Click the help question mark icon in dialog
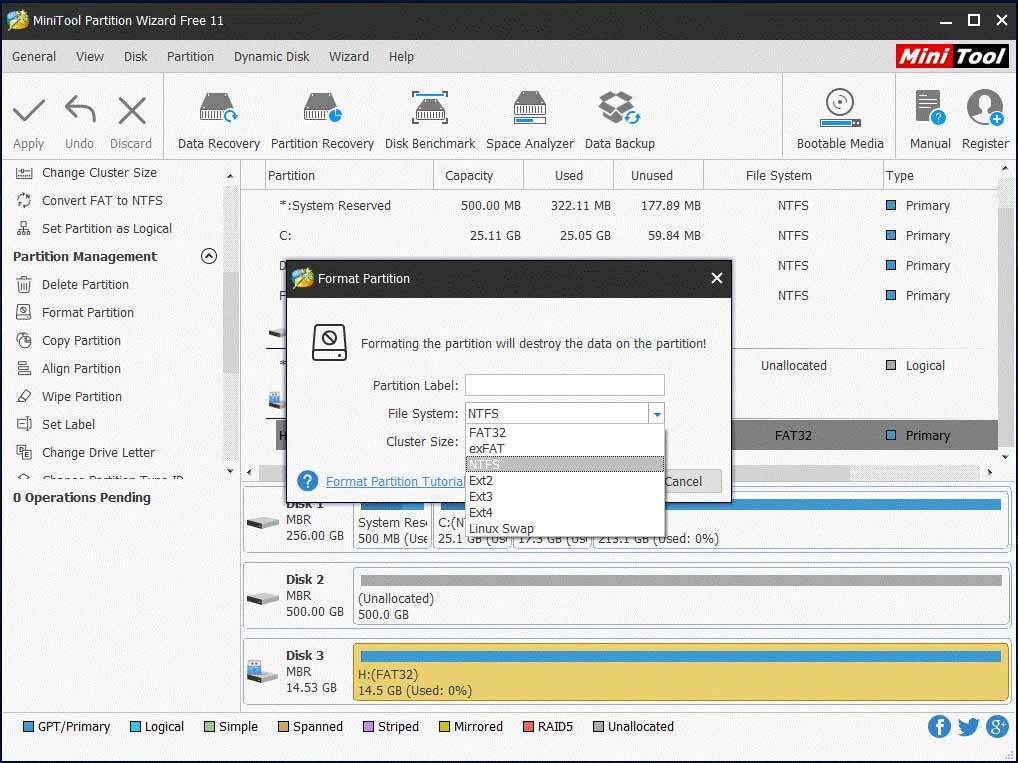 click(x=307, y=481)
